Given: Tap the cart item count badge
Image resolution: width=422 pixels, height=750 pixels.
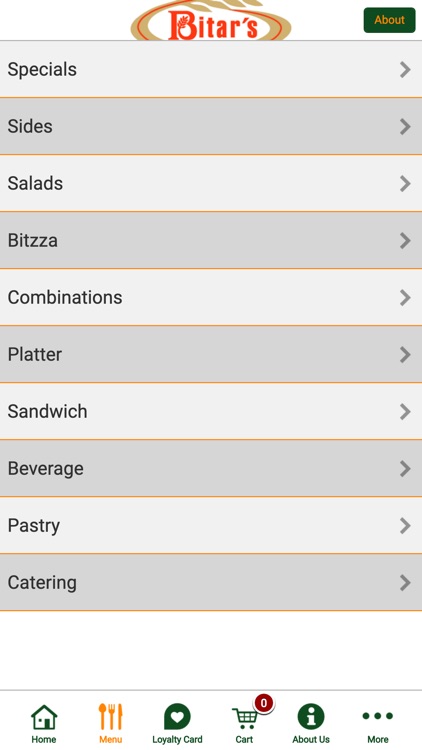Looking at the screenshot, I should click(x=264, y=704).
